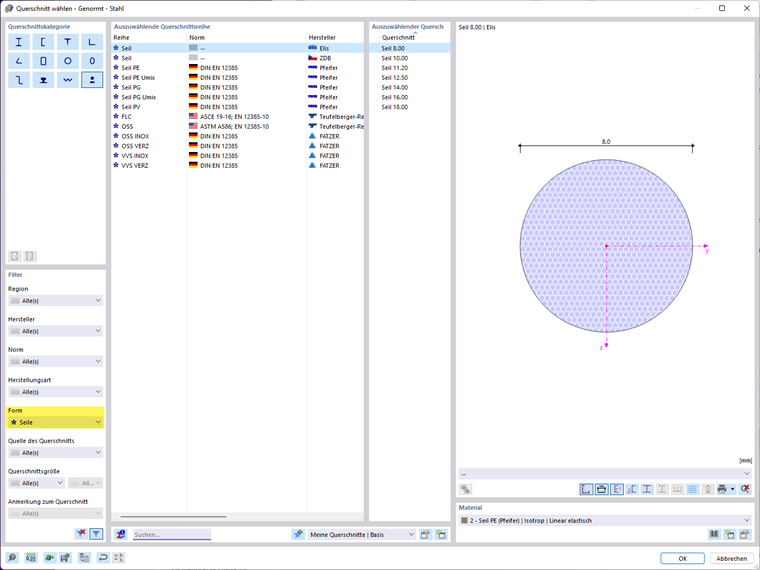Open the Hersteller filter dropdown

56,331
